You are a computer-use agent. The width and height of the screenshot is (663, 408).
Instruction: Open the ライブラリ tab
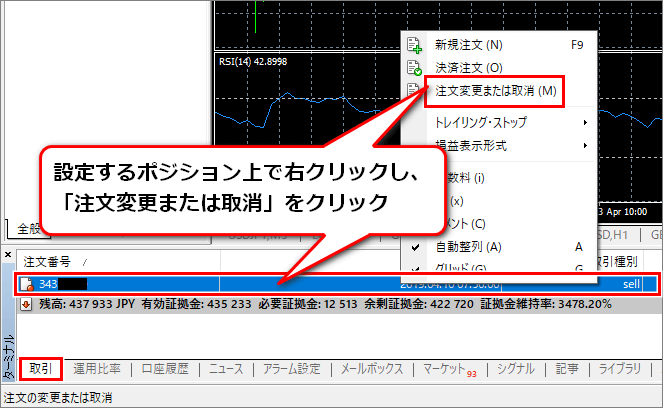[x=620, y=369]
